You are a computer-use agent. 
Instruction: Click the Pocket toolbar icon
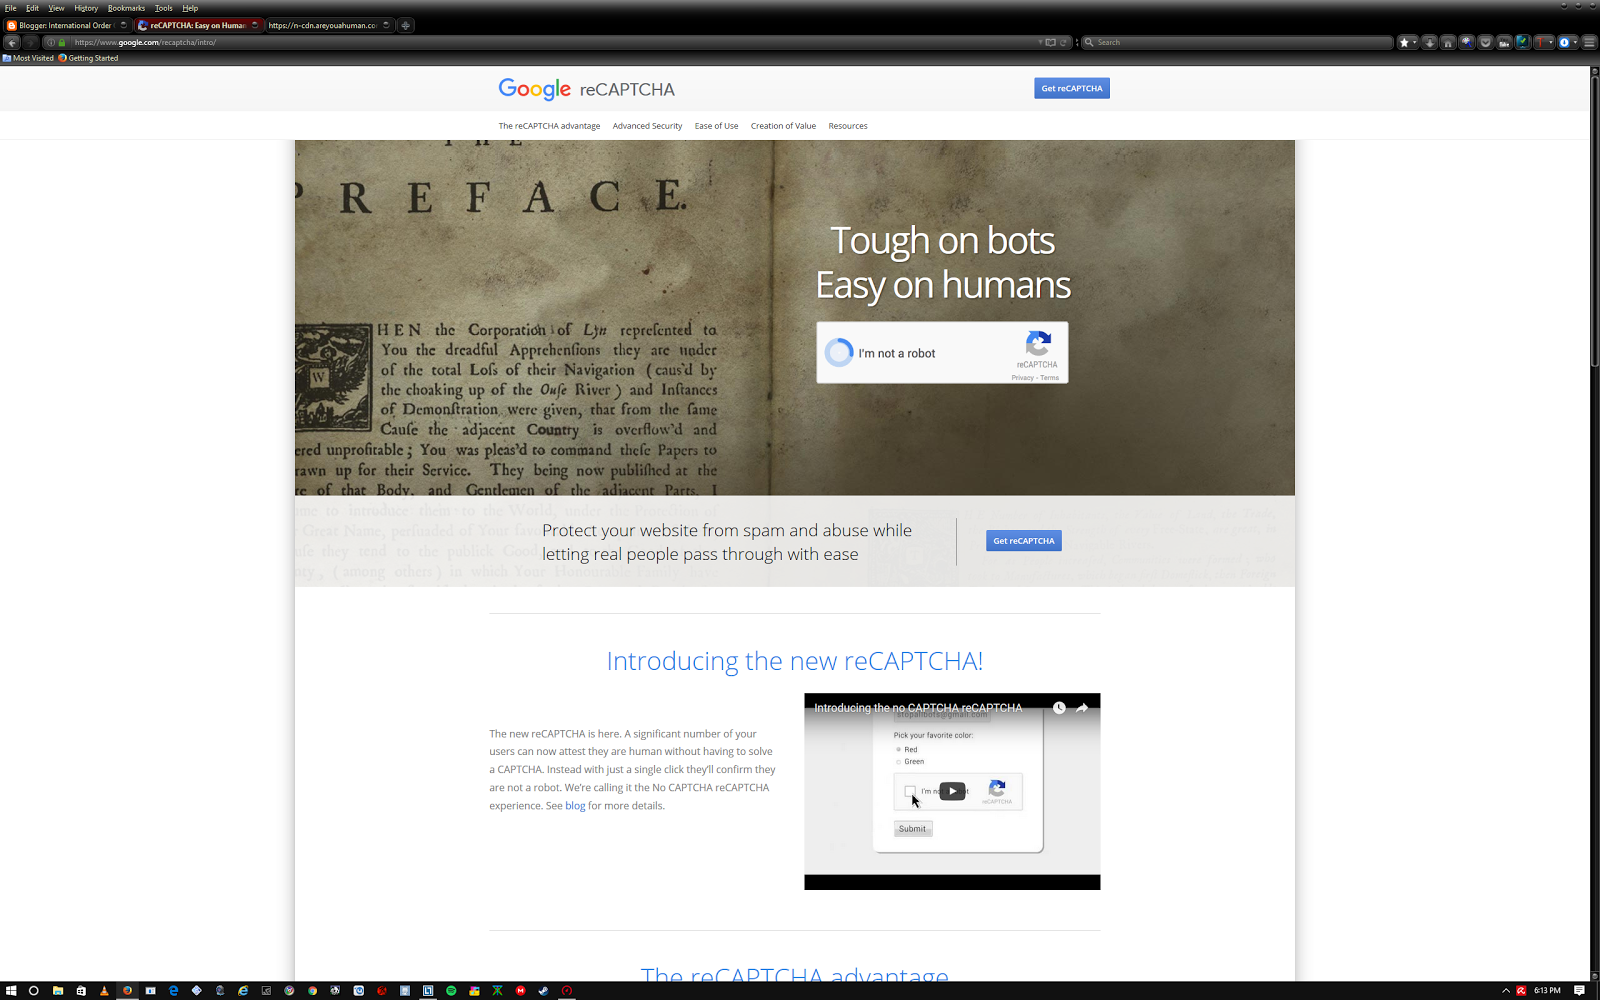pos(1486,42)
